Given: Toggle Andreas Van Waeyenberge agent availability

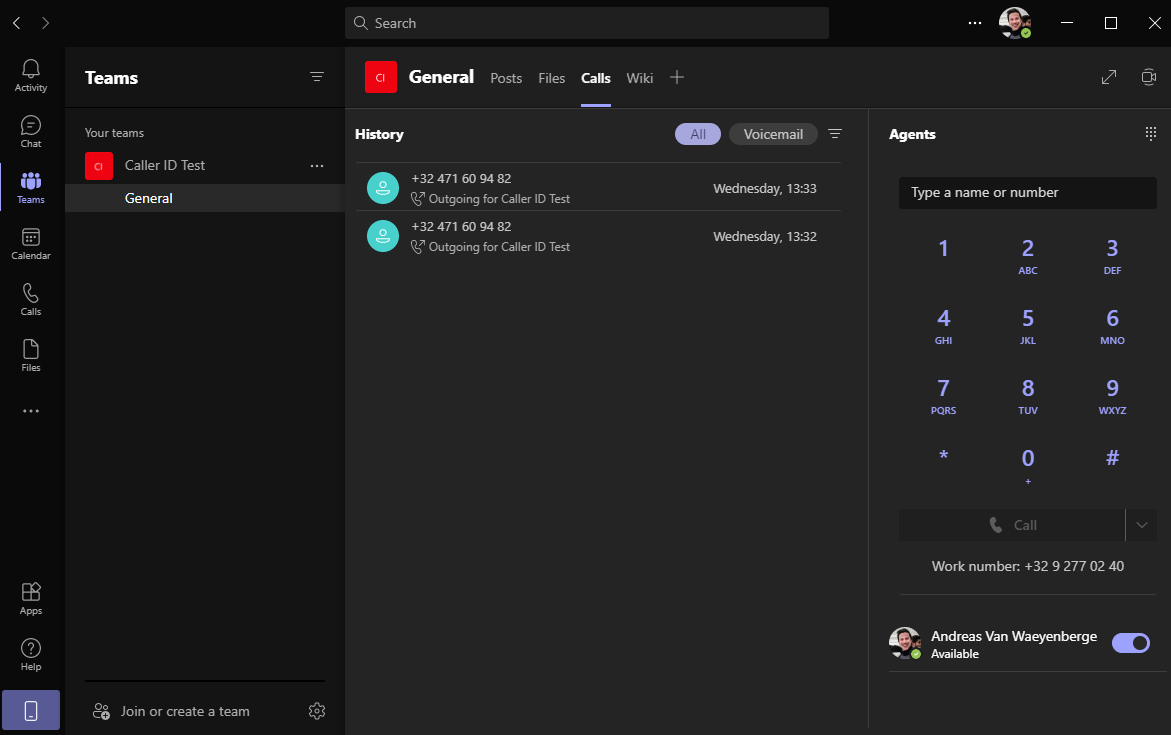Looking at the screenshot, I should pos(1131,643).
